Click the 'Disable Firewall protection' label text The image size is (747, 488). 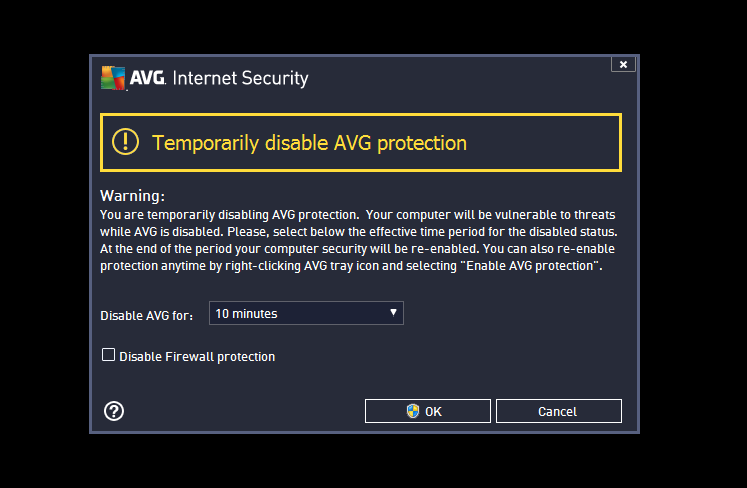[197, 356]
